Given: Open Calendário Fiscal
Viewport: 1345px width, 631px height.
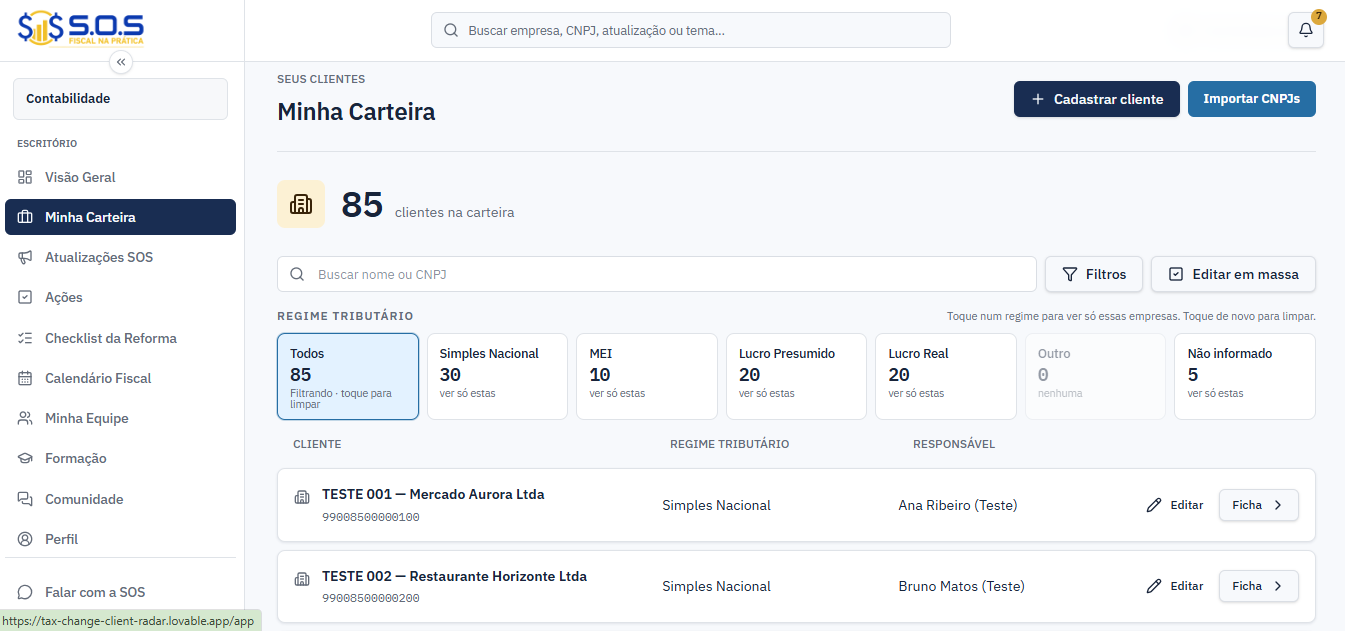Looking at the screenshot, I should [x=120, y=378].
